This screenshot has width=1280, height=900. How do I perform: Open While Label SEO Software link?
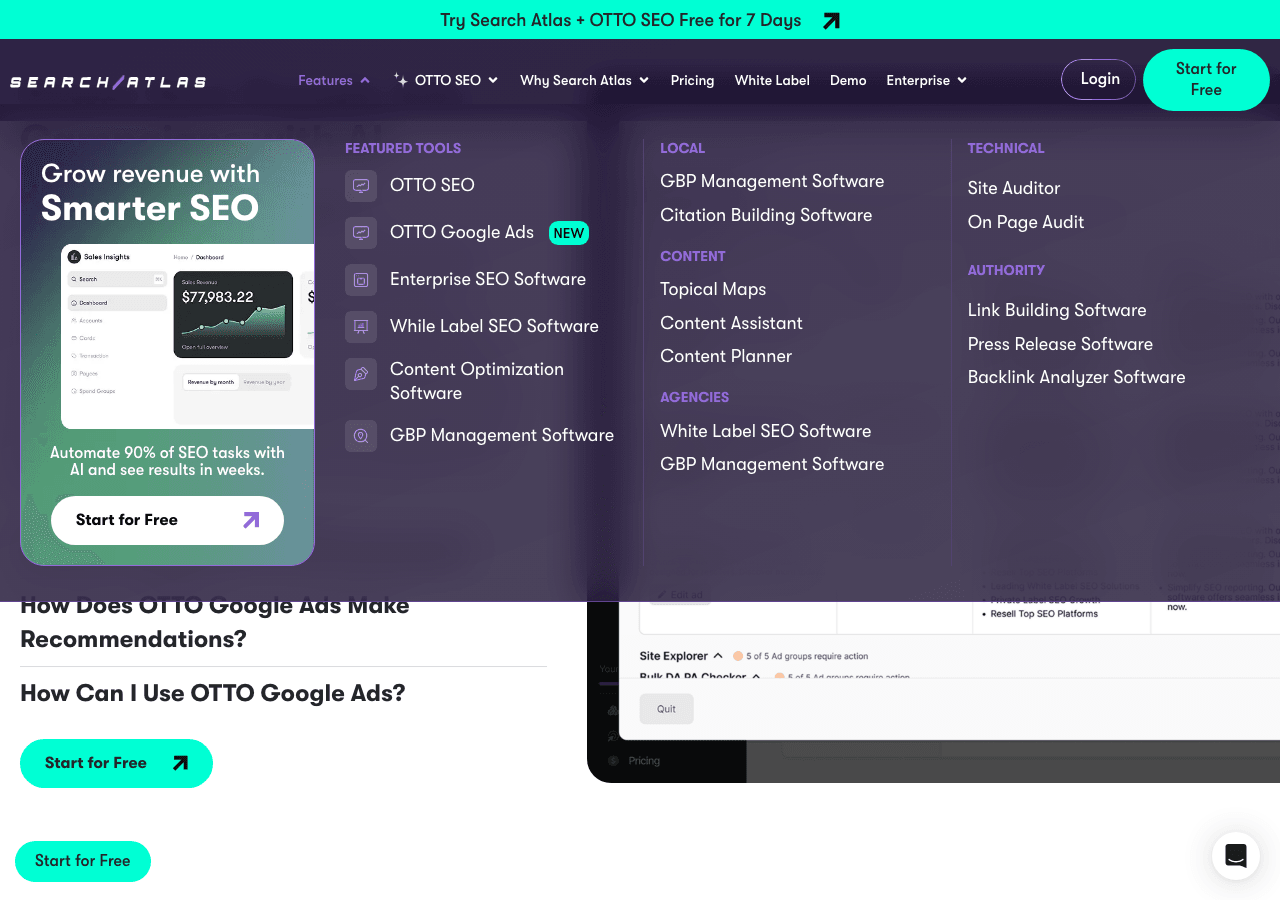pos(494,326)
